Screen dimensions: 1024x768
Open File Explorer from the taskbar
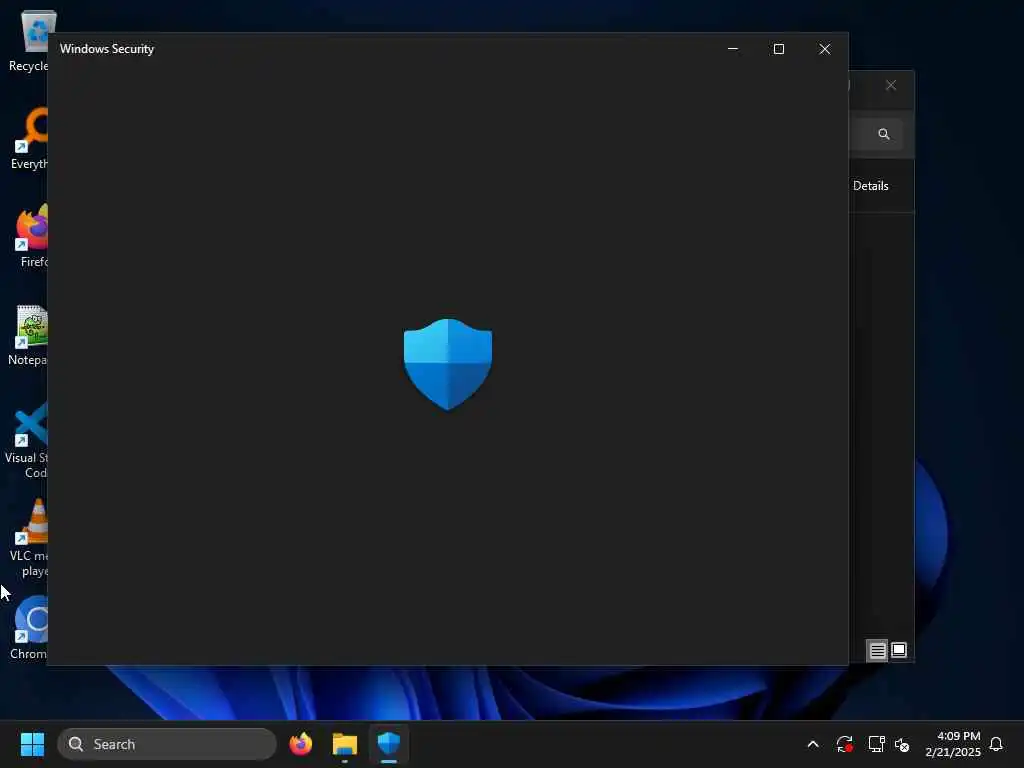(x=345, y=744)
